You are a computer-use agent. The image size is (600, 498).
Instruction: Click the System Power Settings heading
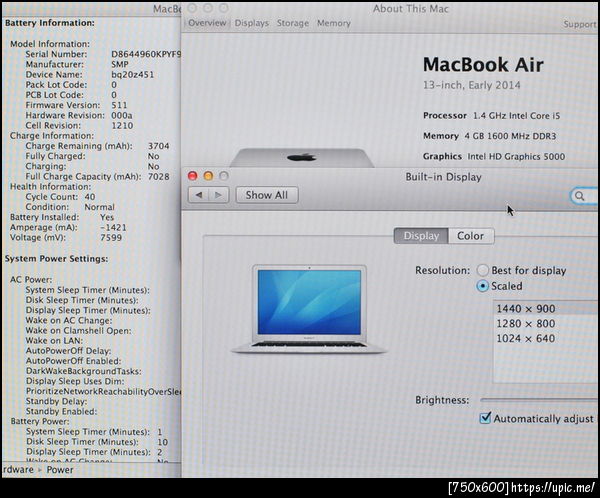coord(56,259)
